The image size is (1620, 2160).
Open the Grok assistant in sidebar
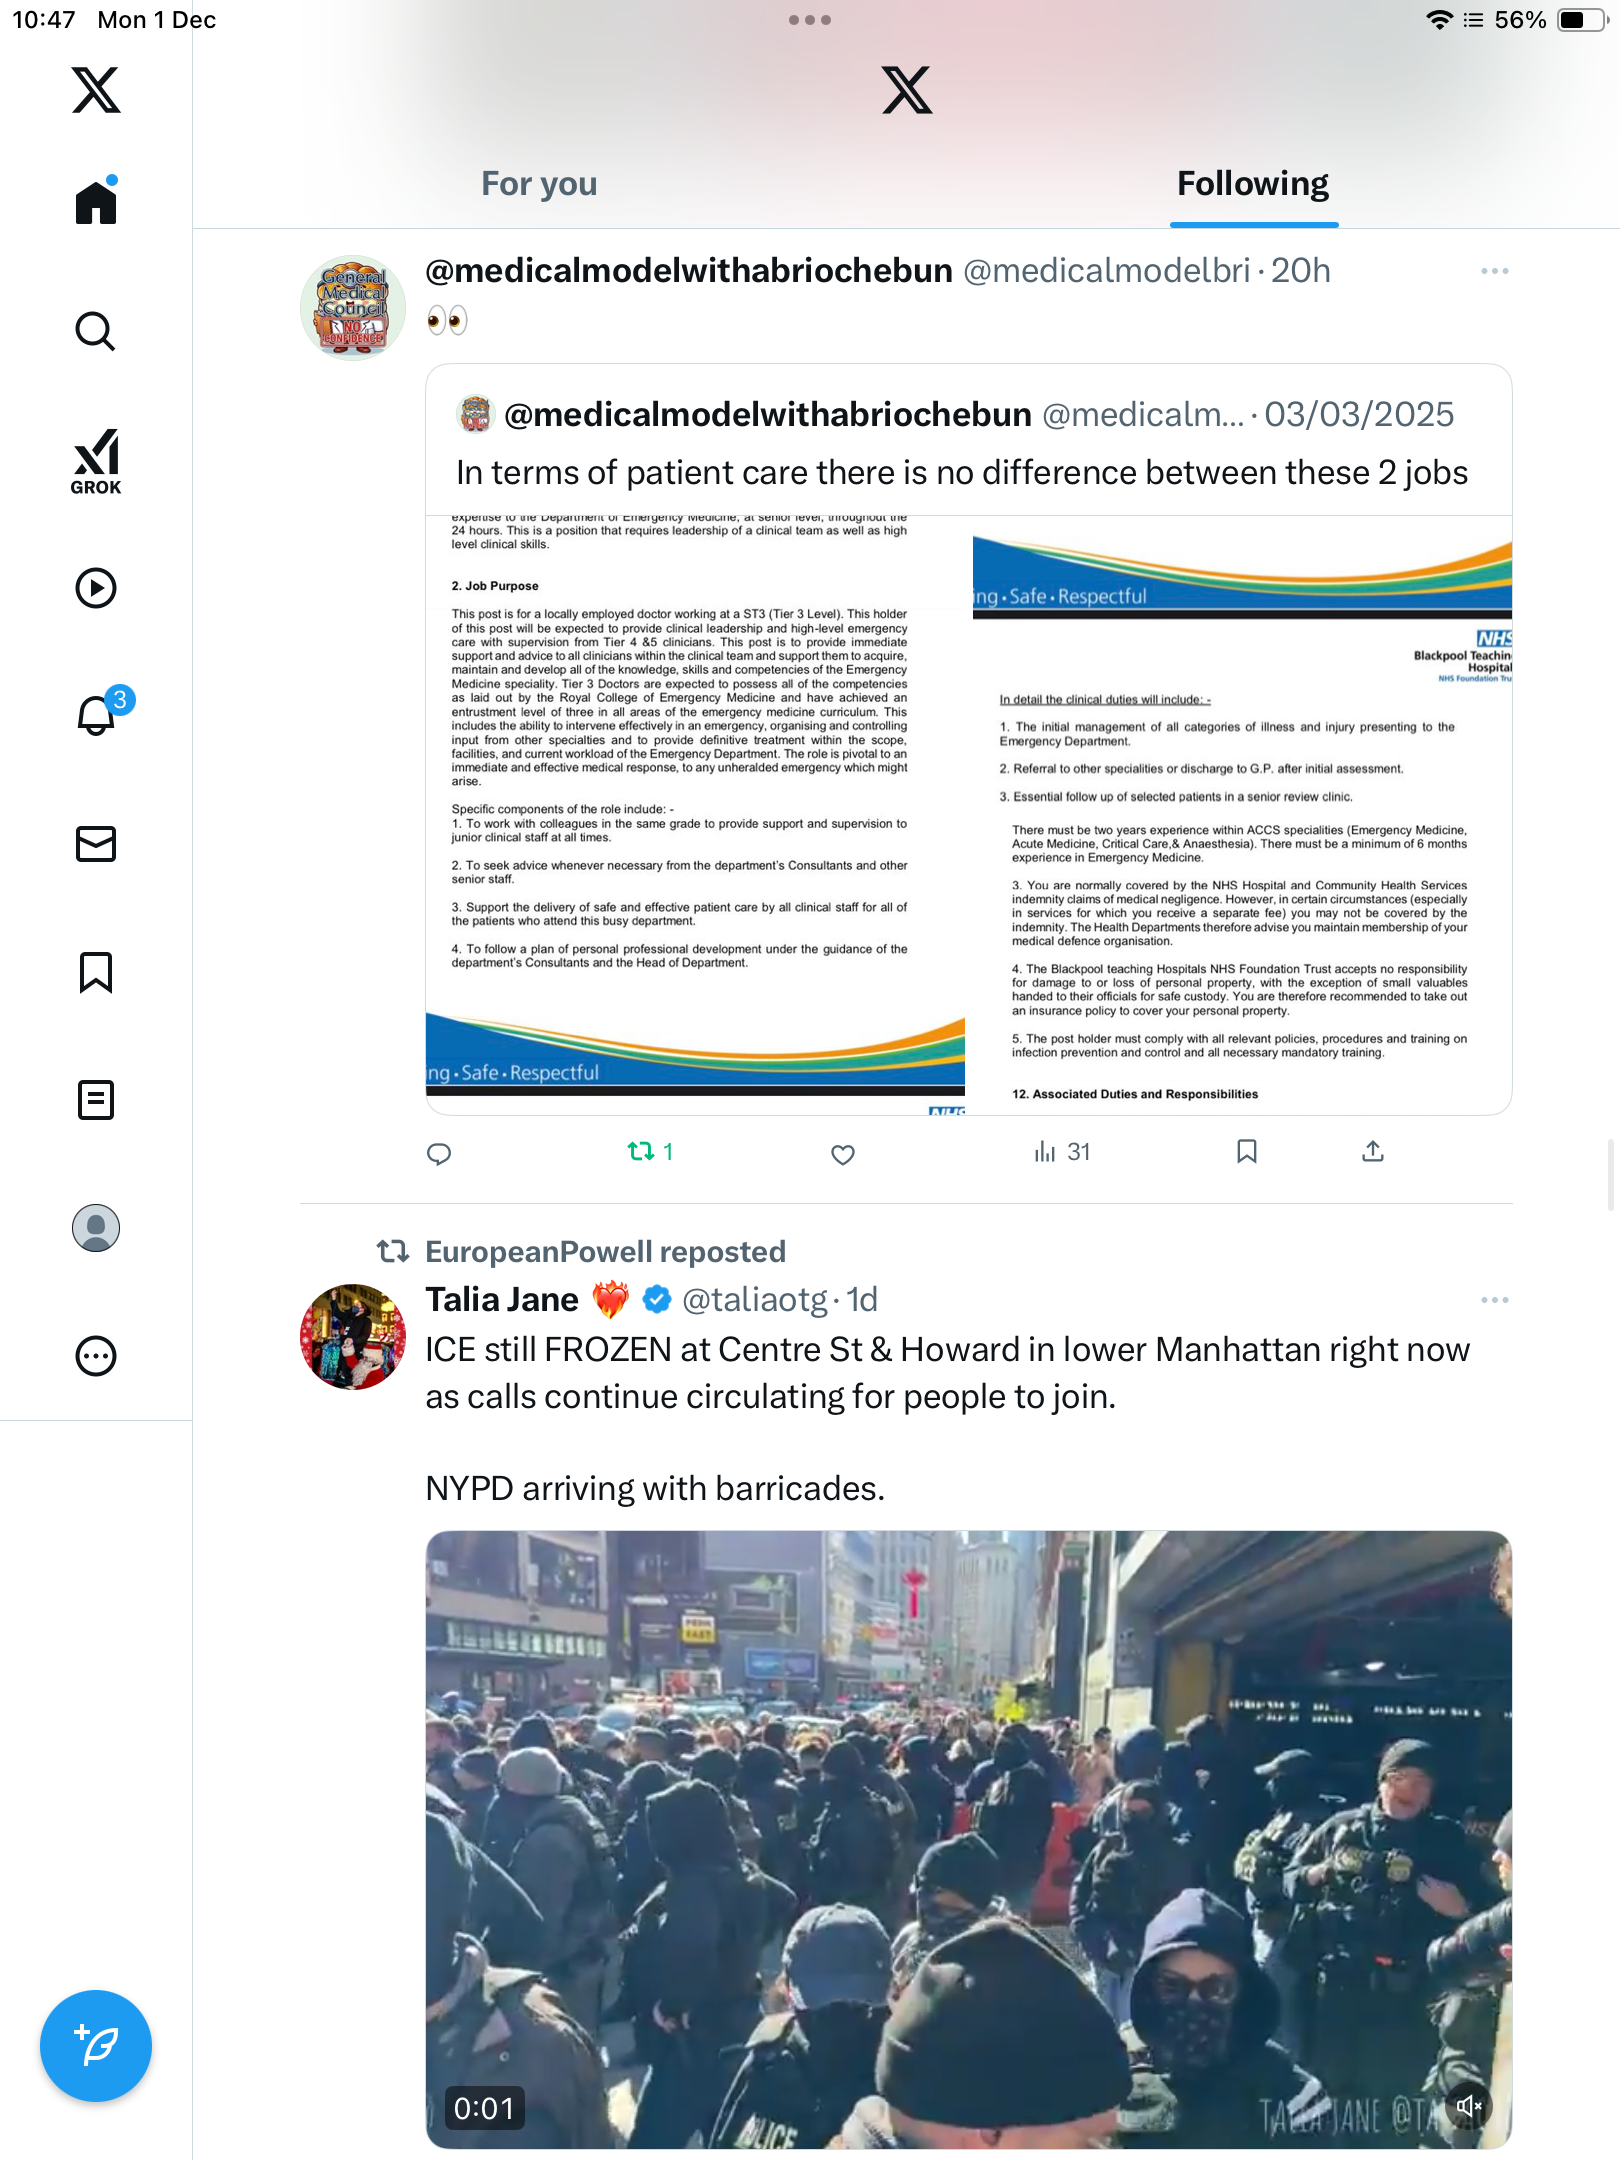[96, 461]
